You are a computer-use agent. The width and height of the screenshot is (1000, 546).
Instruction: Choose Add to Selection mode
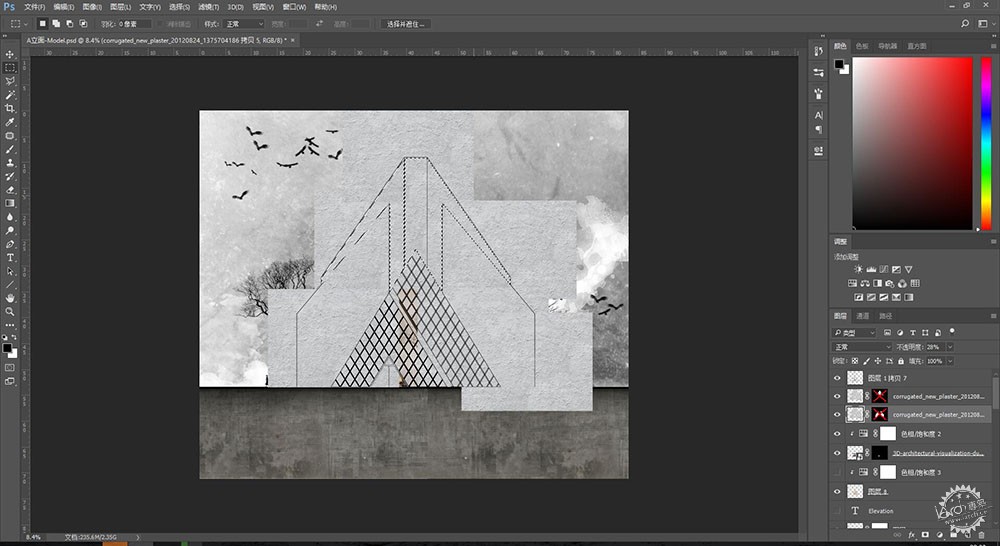pyautogui.click(x=56, y=24)
